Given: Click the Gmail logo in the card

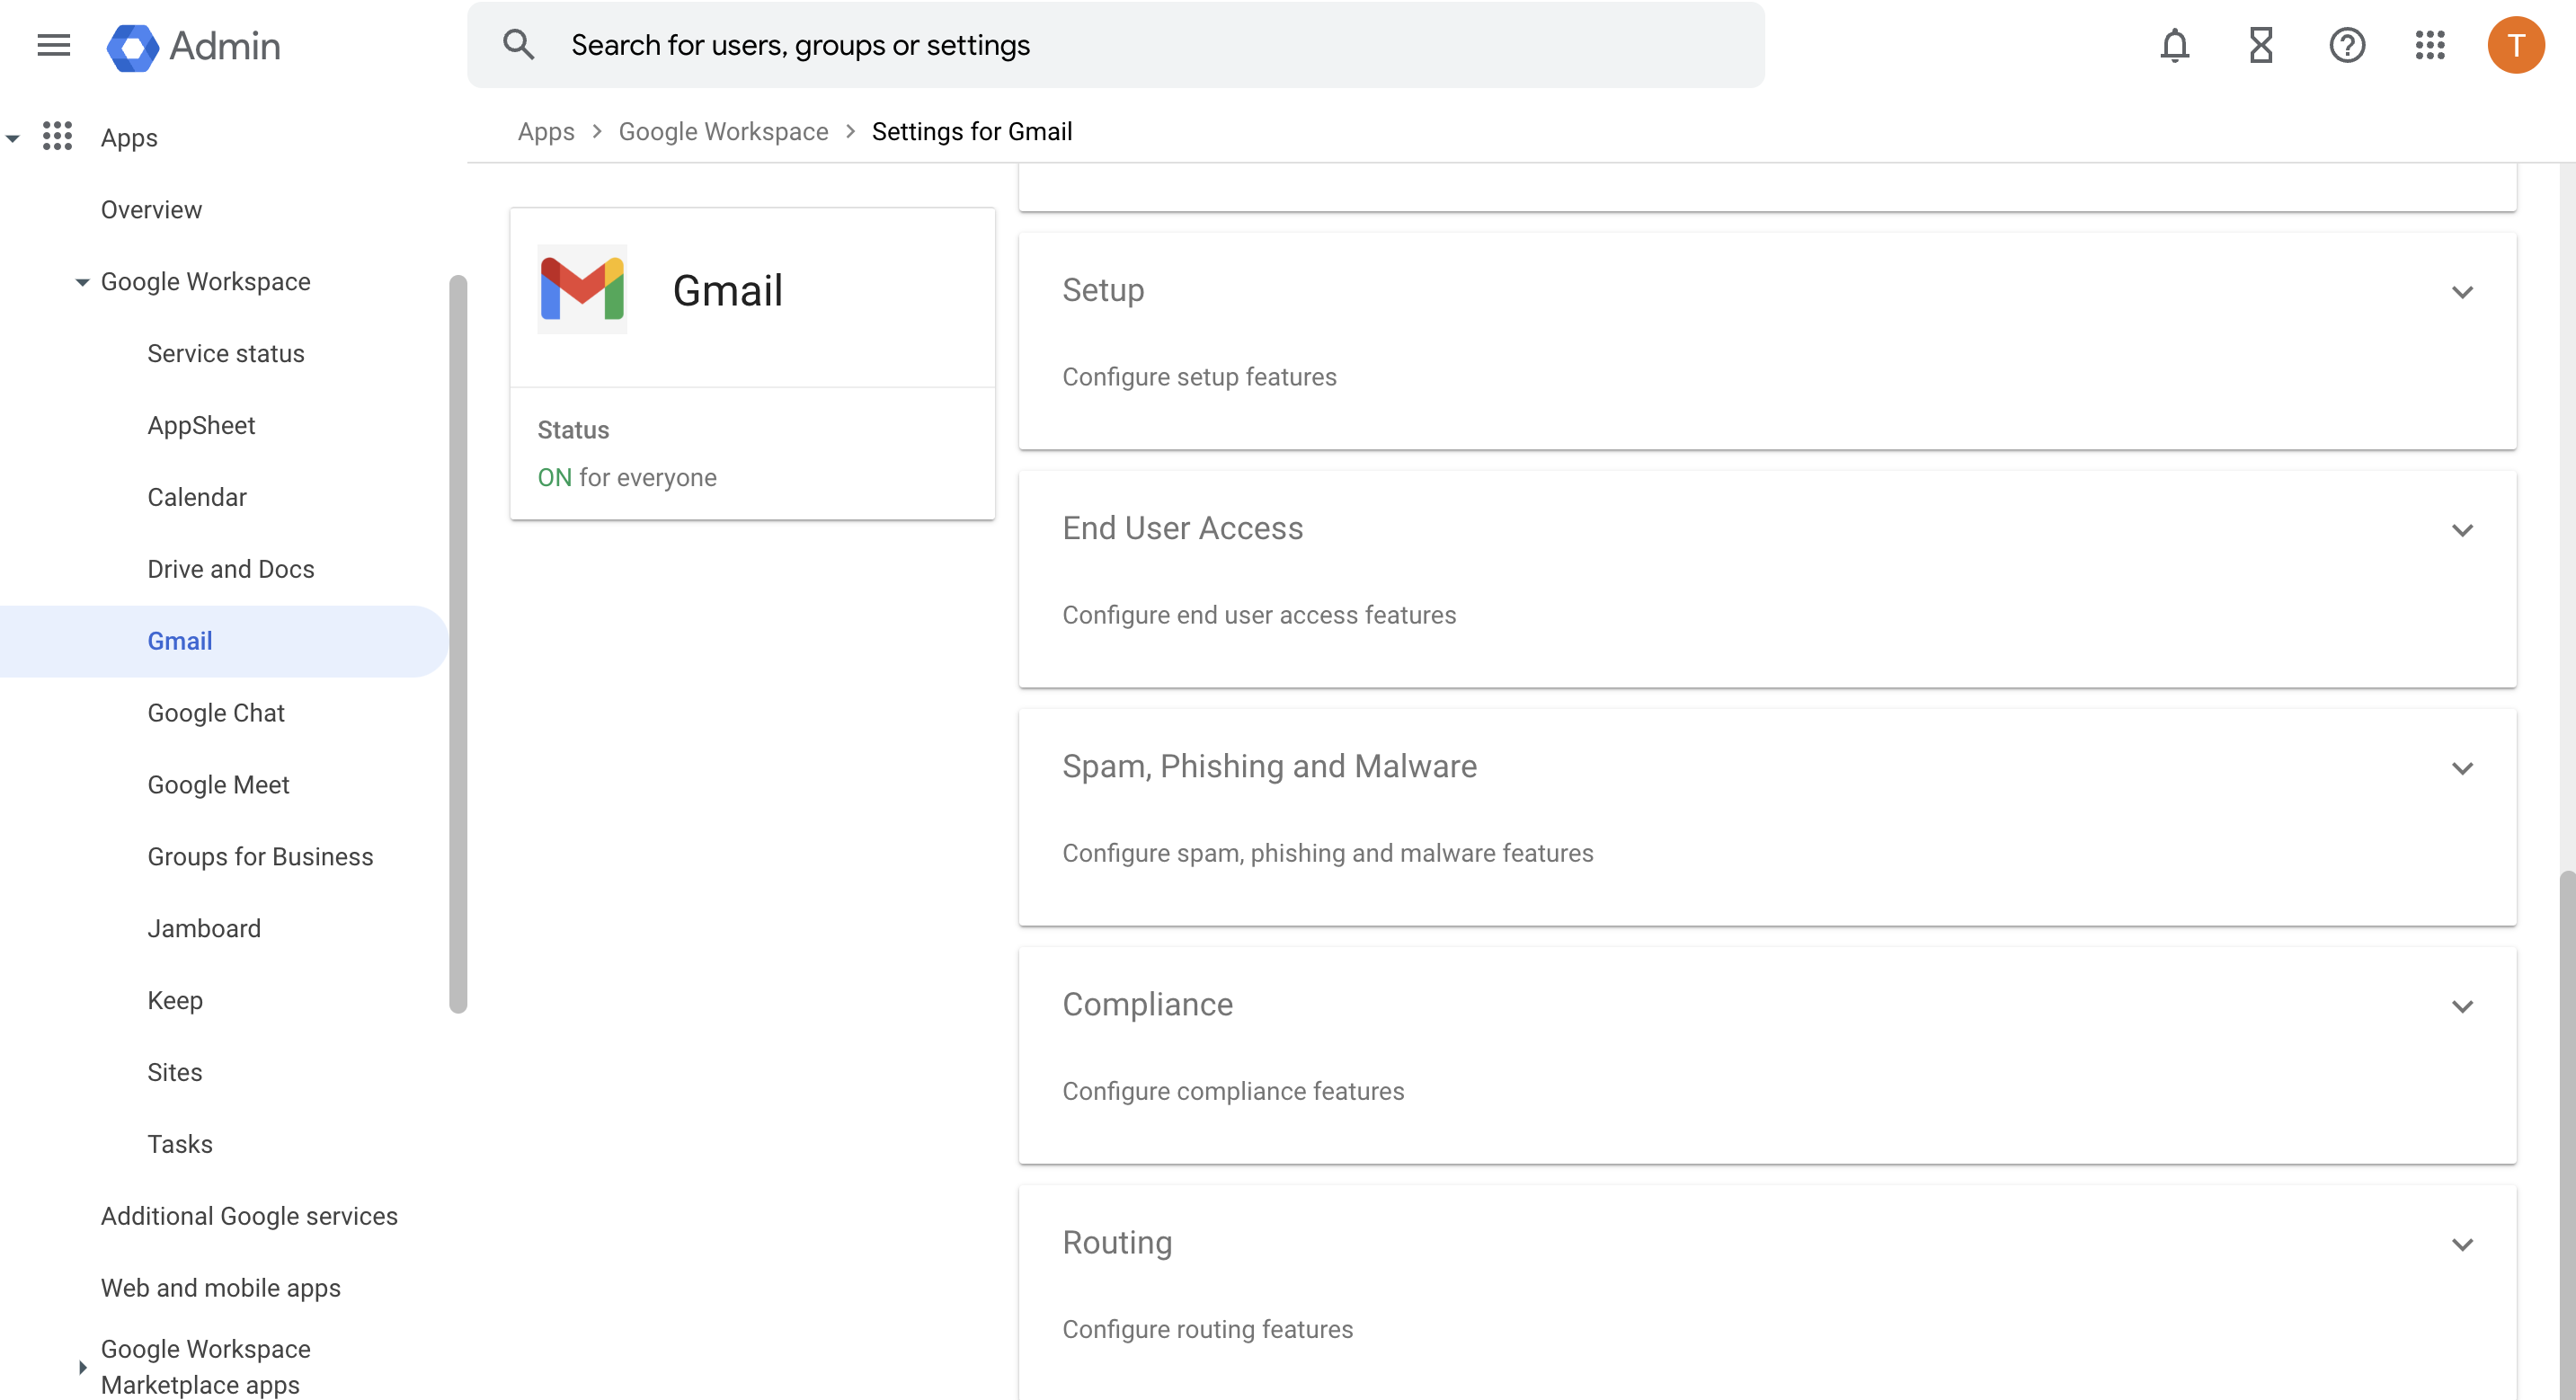Looking at the screenshot, I should point(582,289).
